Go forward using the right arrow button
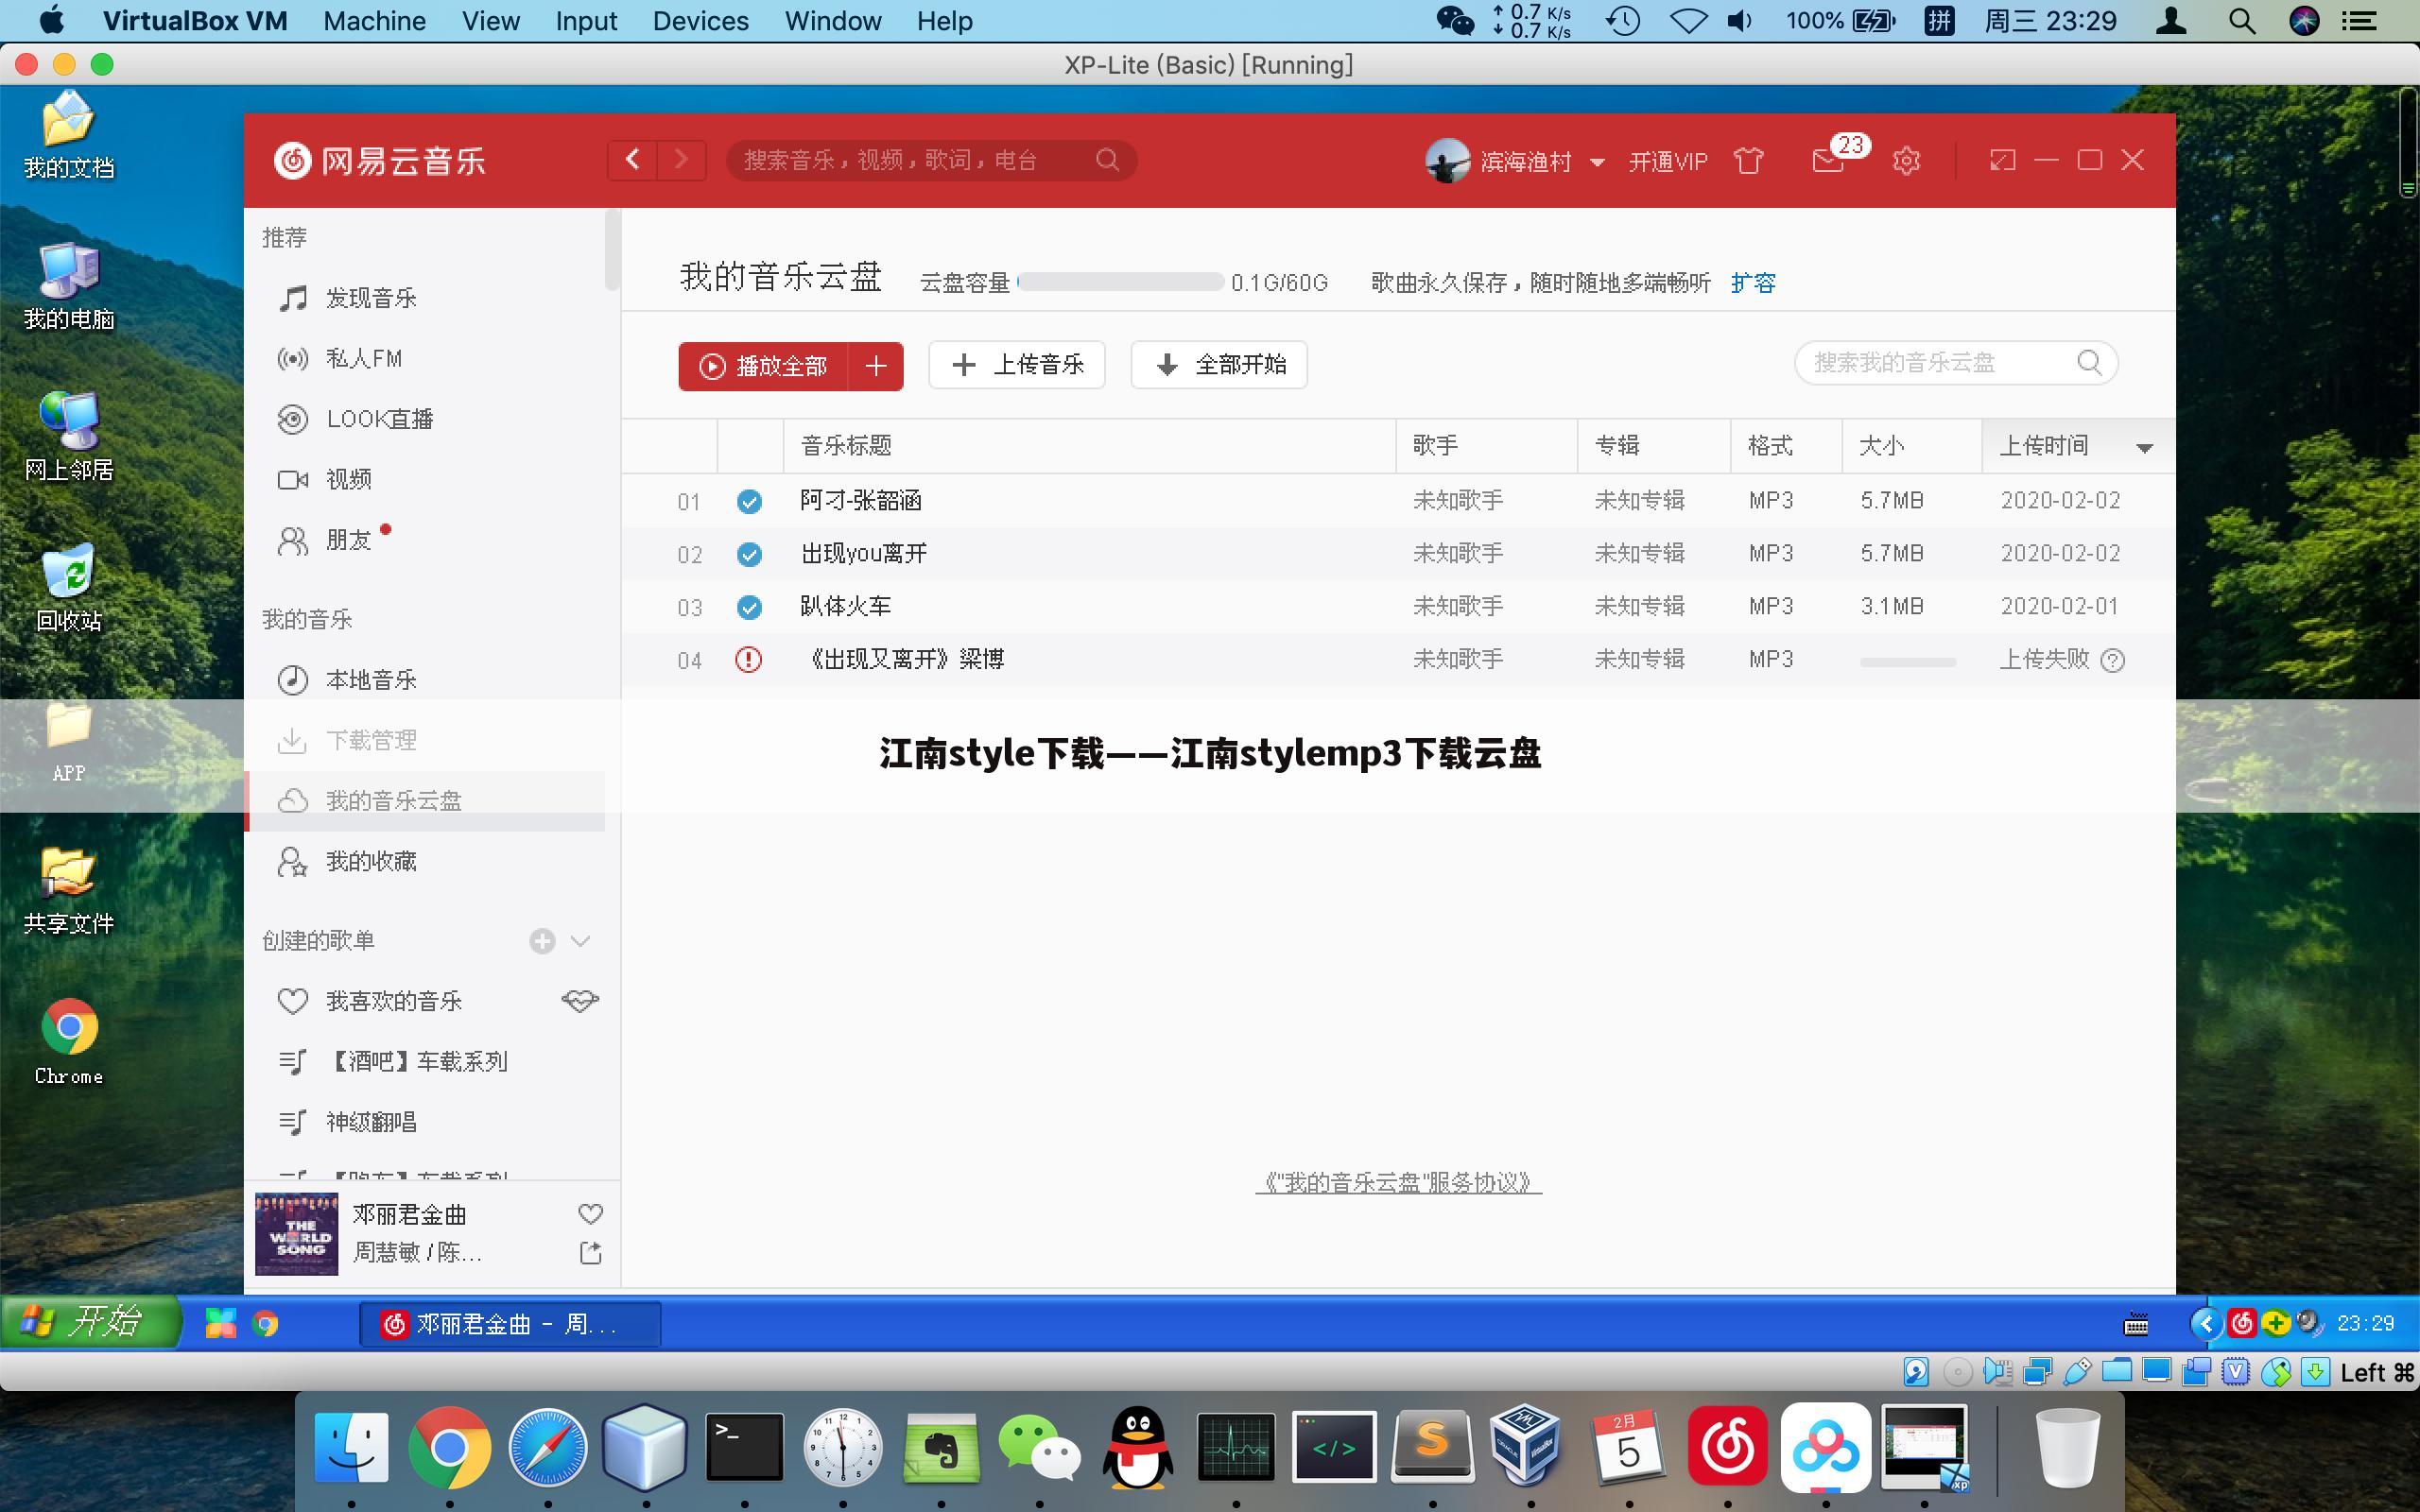Image resolution: width=2420 pixels, height=1512 pixels. [x=682, y=160]
